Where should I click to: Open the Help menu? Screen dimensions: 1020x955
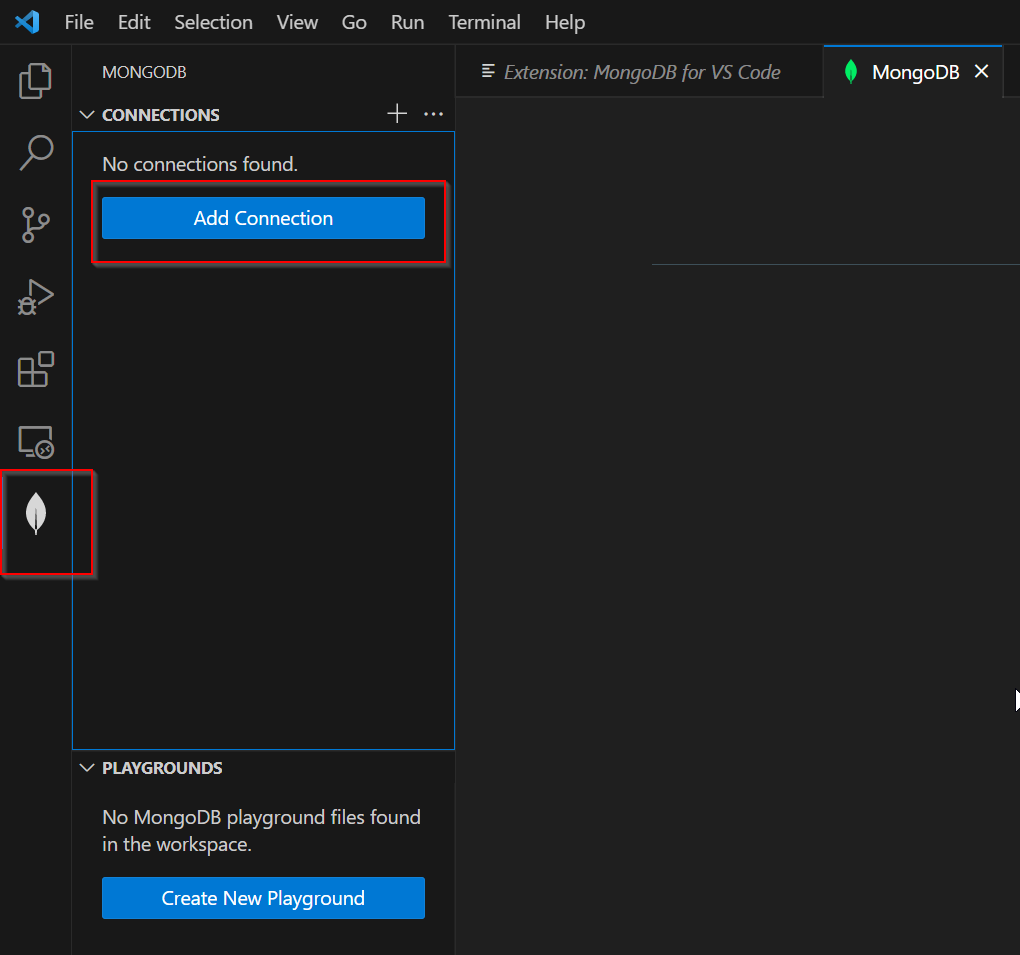pos(565,22)
